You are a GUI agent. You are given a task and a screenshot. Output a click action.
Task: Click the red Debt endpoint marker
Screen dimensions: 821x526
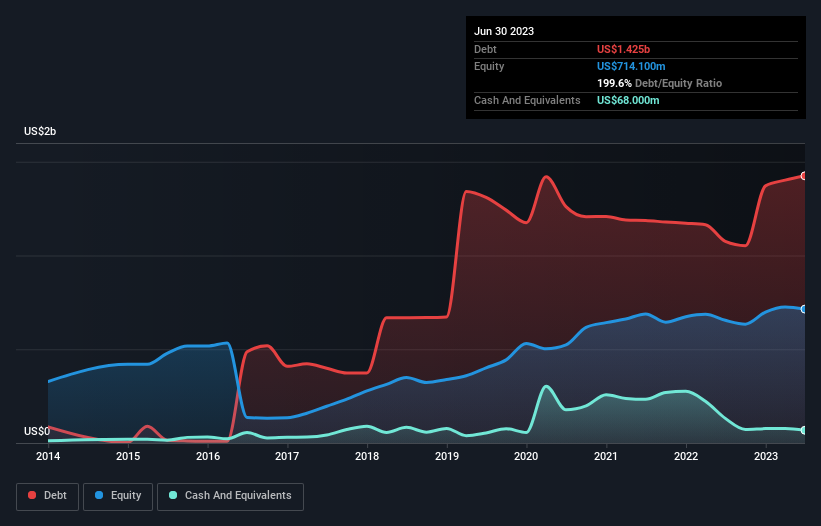pos(804,176)
